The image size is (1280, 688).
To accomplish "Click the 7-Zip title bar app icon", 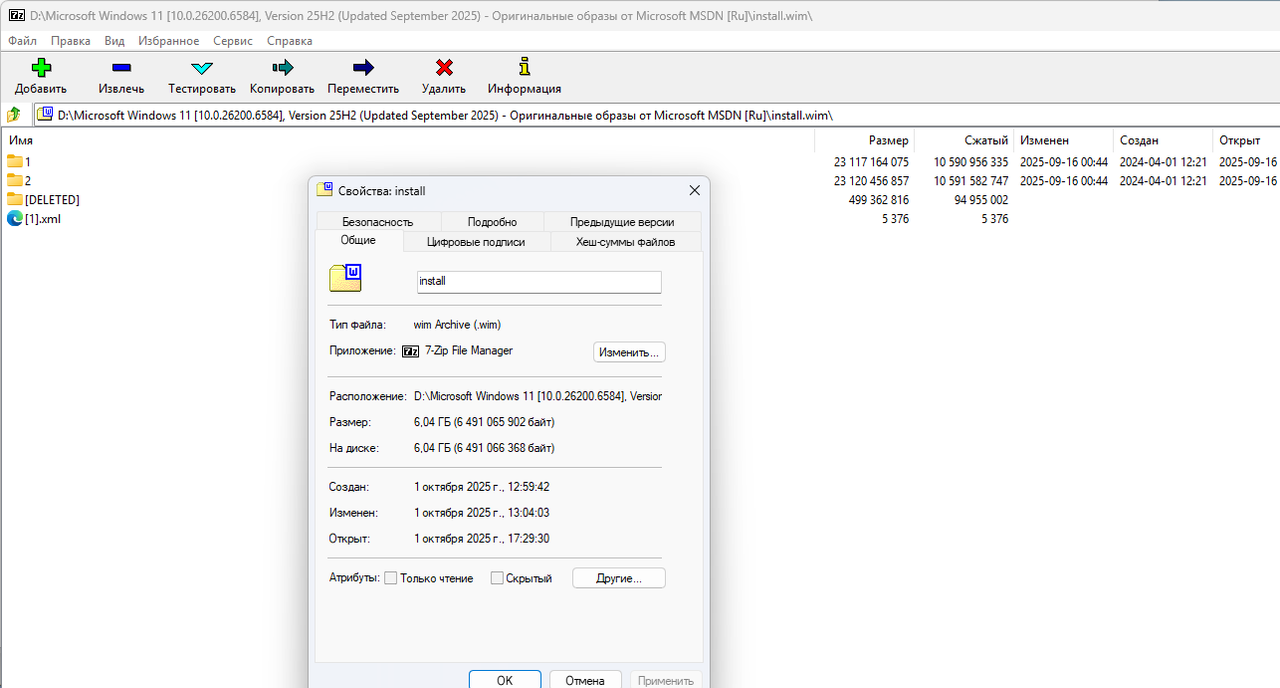I will click(15, 15).
